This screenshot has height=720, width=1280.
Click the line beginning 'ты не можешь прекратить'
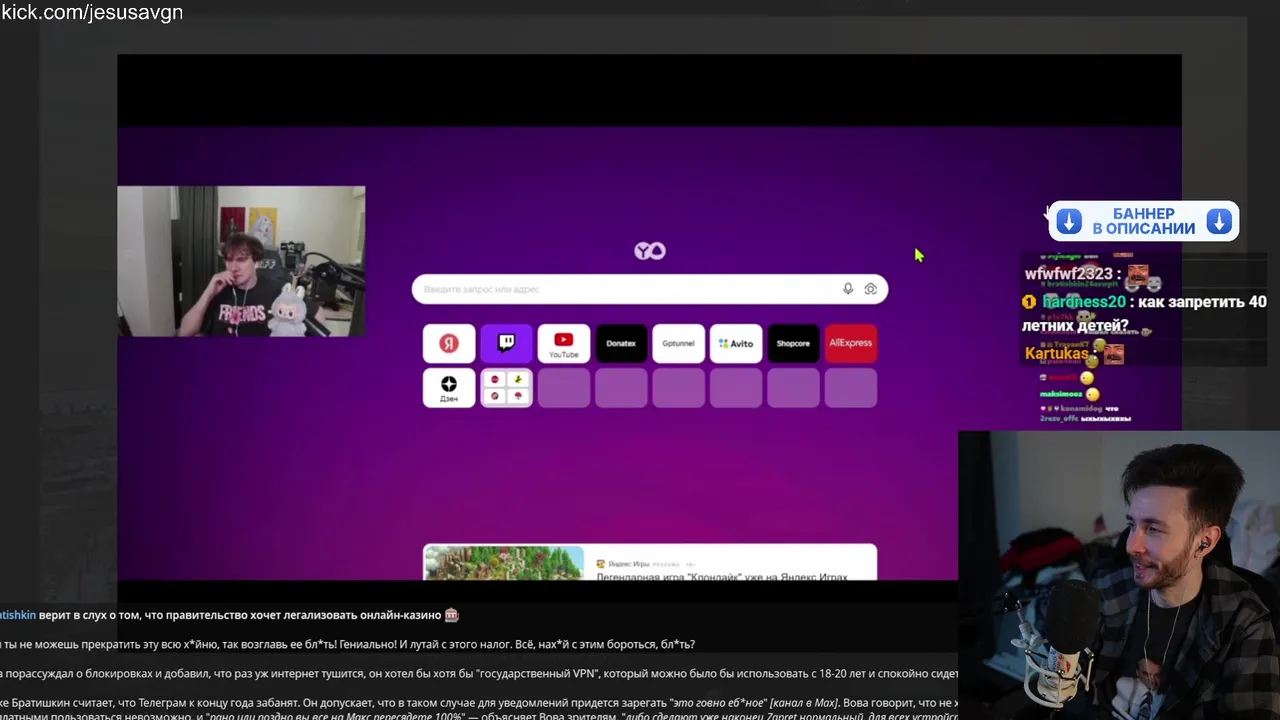(348, 644)
